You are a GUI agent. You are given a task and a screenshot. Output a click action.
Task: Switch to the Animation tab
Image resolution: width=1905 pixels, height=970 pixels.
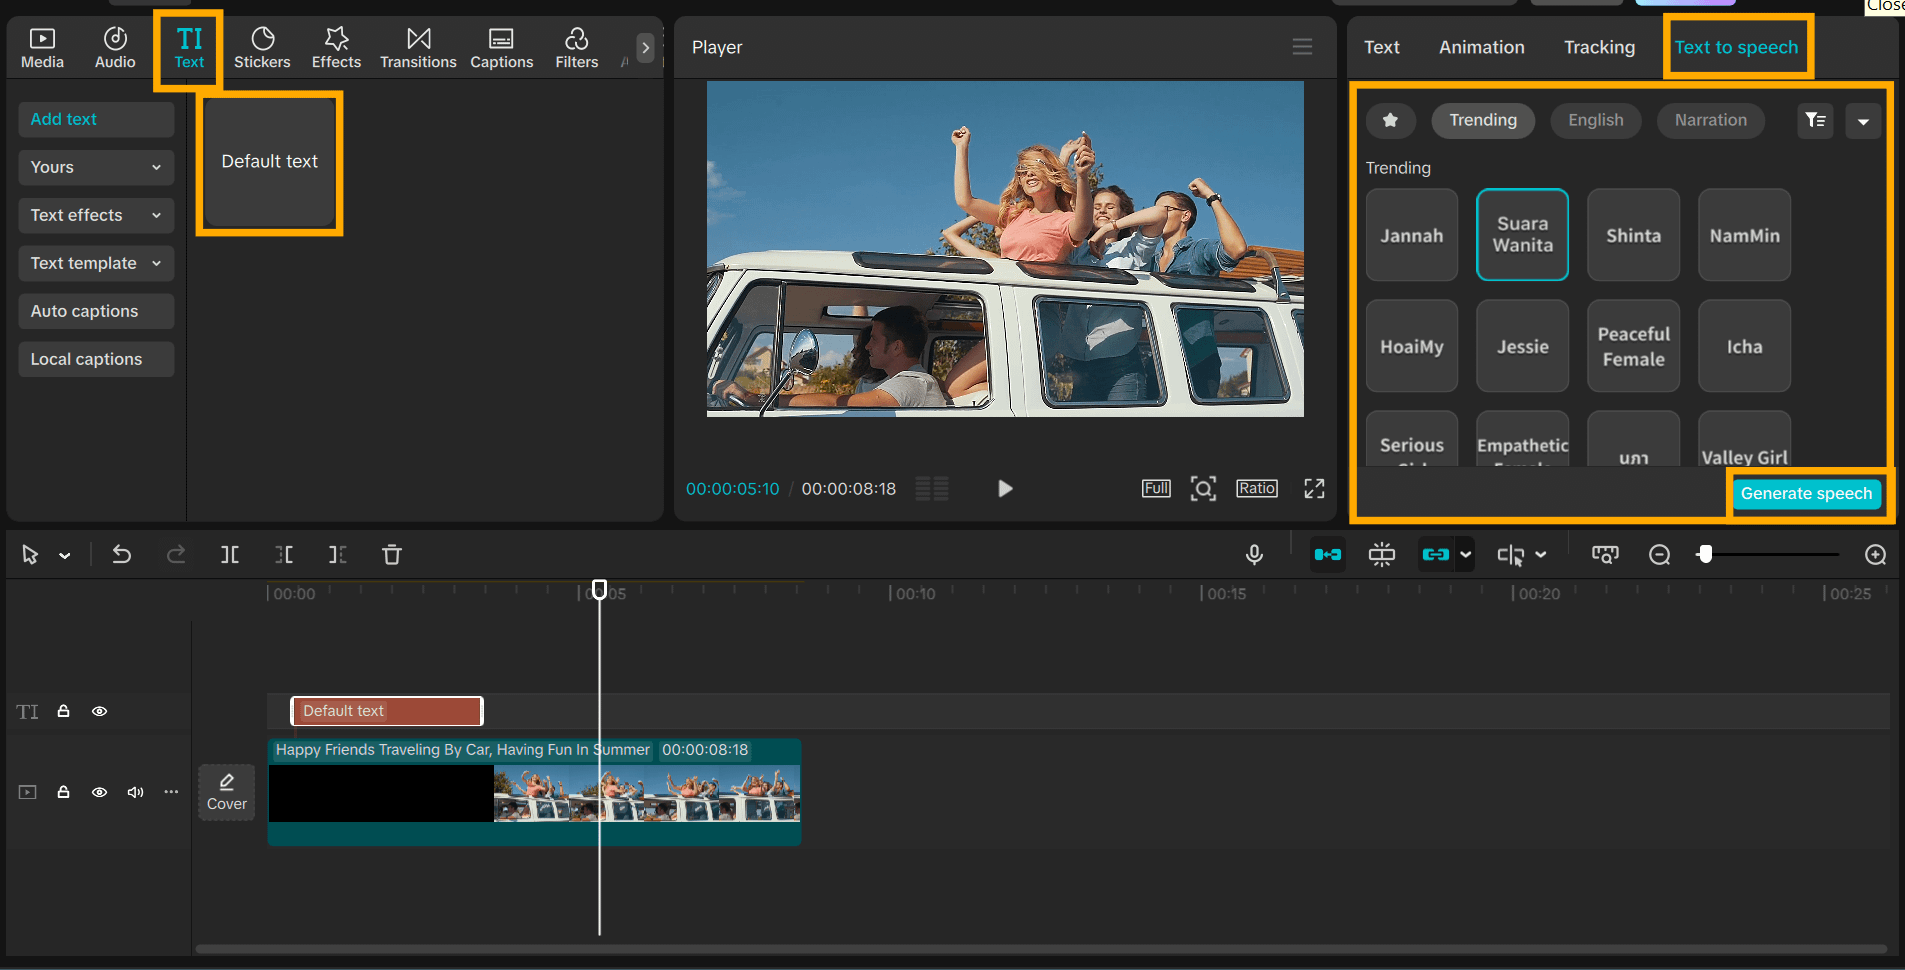1481,47
